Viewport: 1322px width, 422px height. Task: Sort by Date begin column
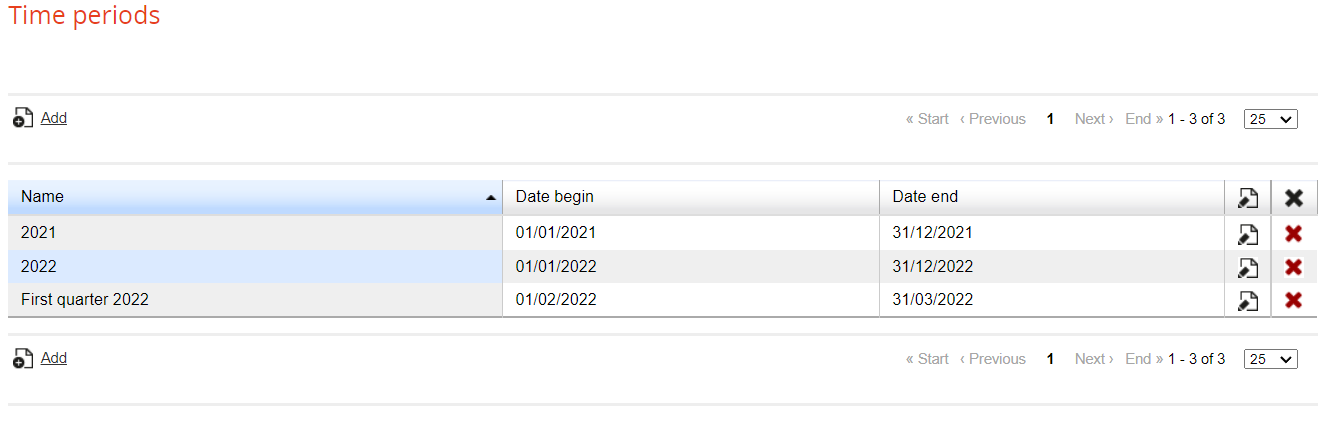tap(554, 197)
